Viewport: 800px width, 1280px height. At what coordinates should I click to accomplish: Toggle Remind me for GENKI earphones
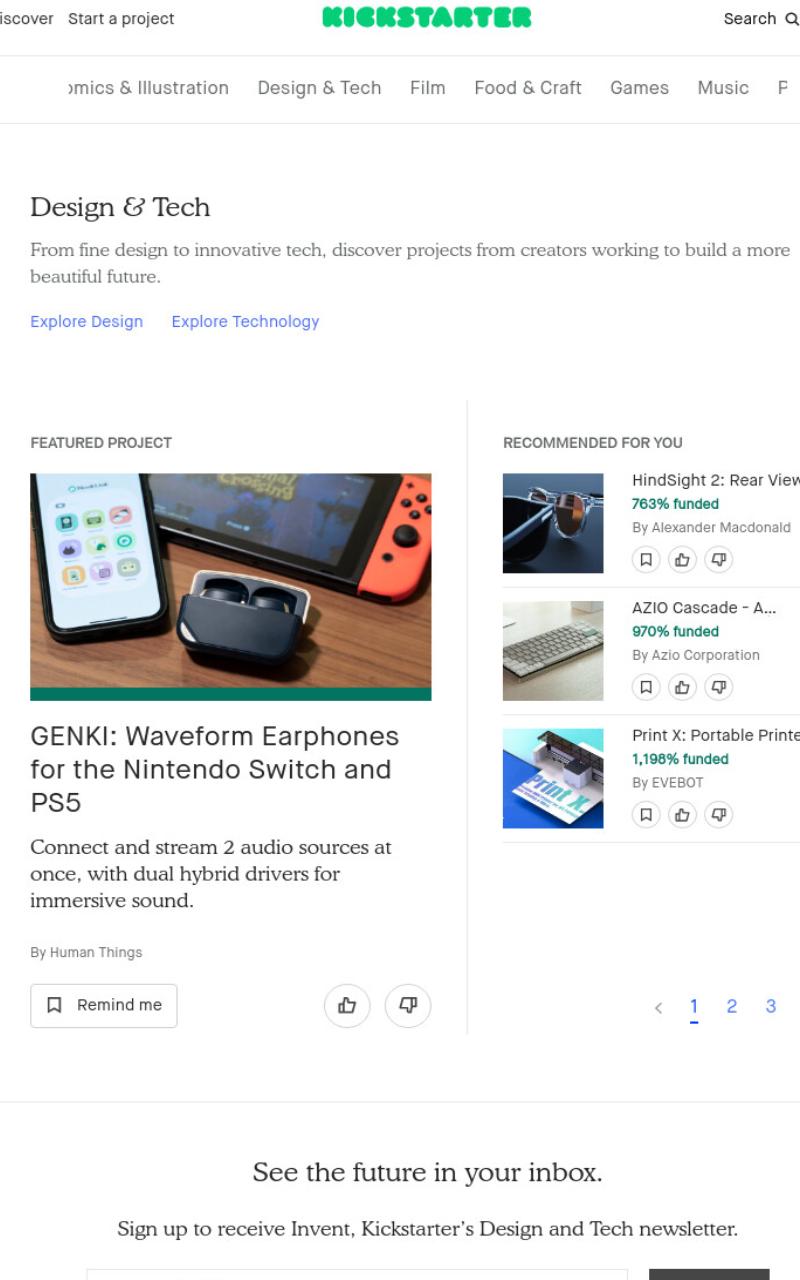104,1006
